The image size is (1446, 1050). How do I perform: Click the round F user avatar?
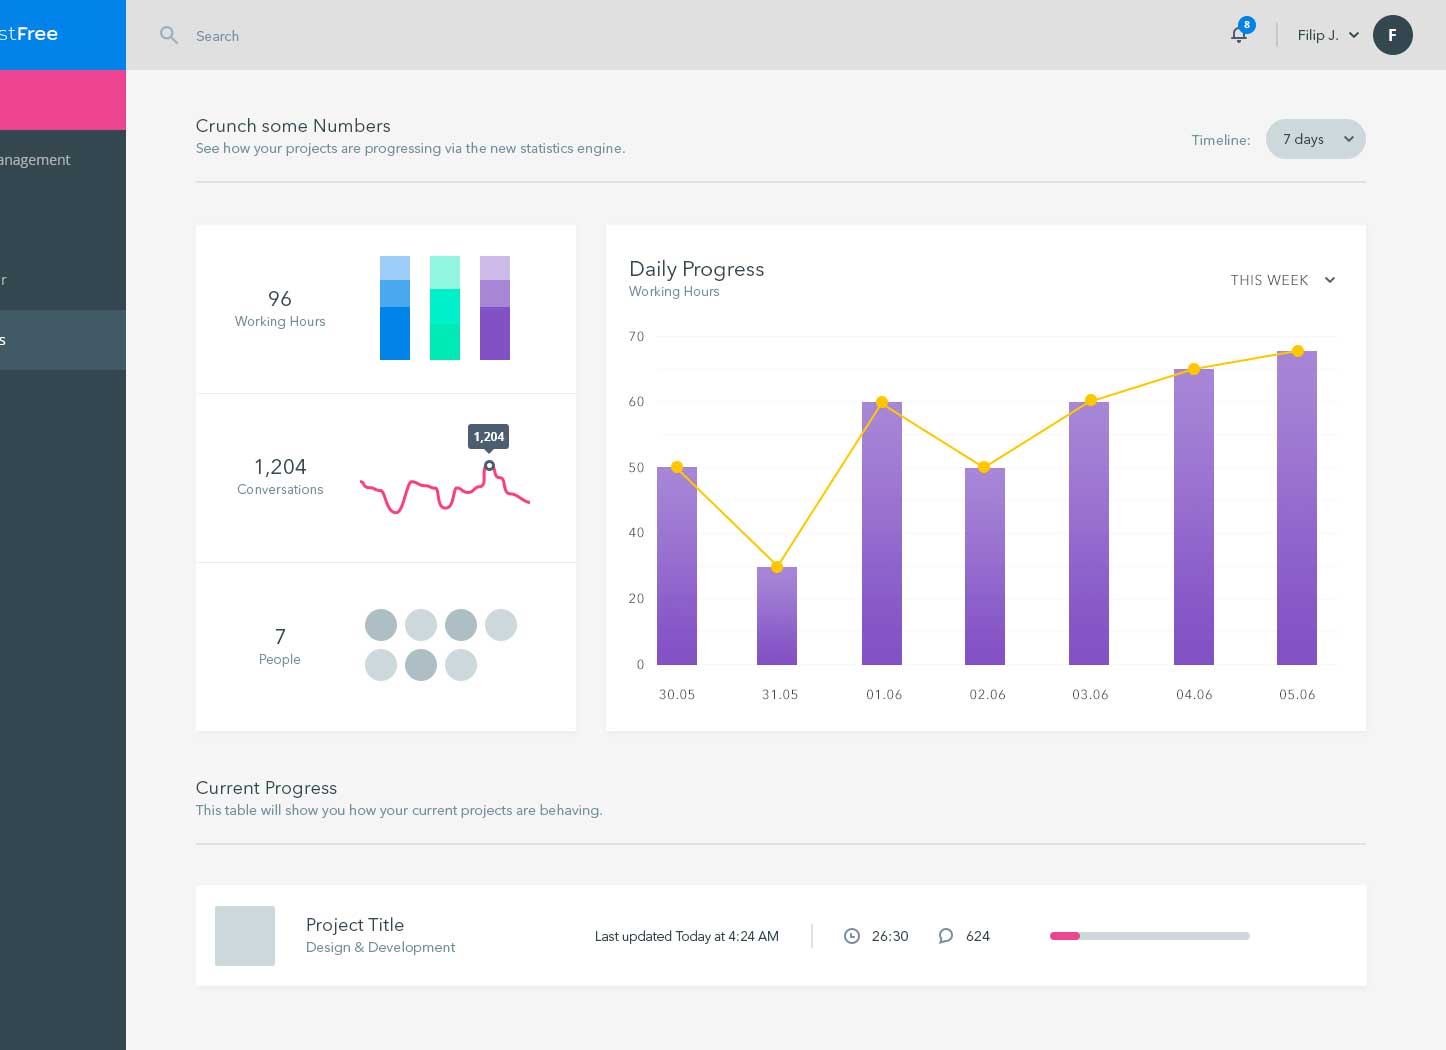pos(1392,35)
